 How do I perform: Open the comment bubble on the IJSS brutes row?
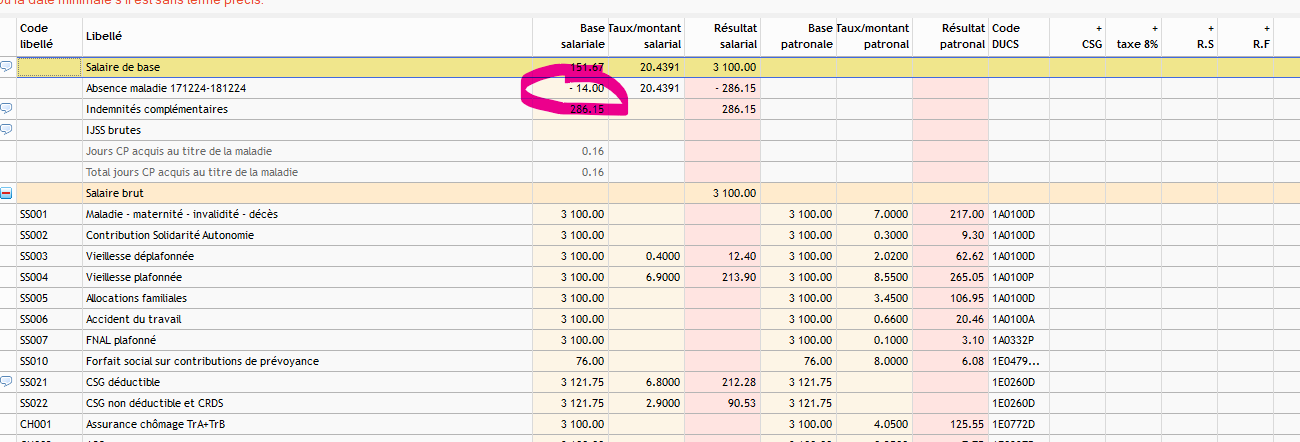coord(7,130)
